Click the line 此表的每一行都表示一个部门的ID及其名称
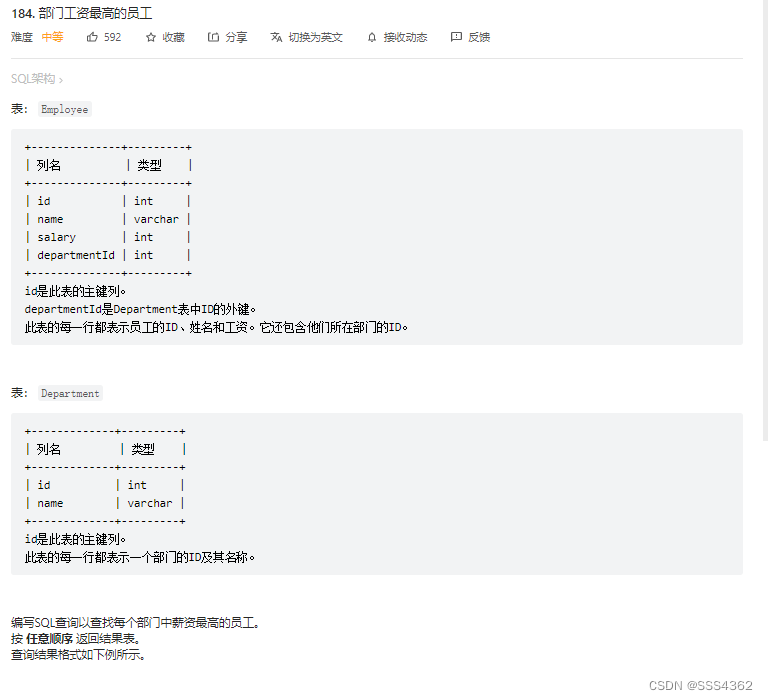Viewport: 768px width, 700px height. click(x=140, y=557)
